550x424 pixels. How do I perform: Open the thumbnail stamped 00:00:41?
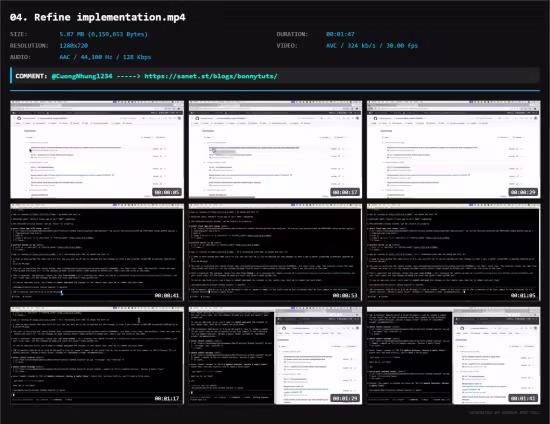point(97,252)
